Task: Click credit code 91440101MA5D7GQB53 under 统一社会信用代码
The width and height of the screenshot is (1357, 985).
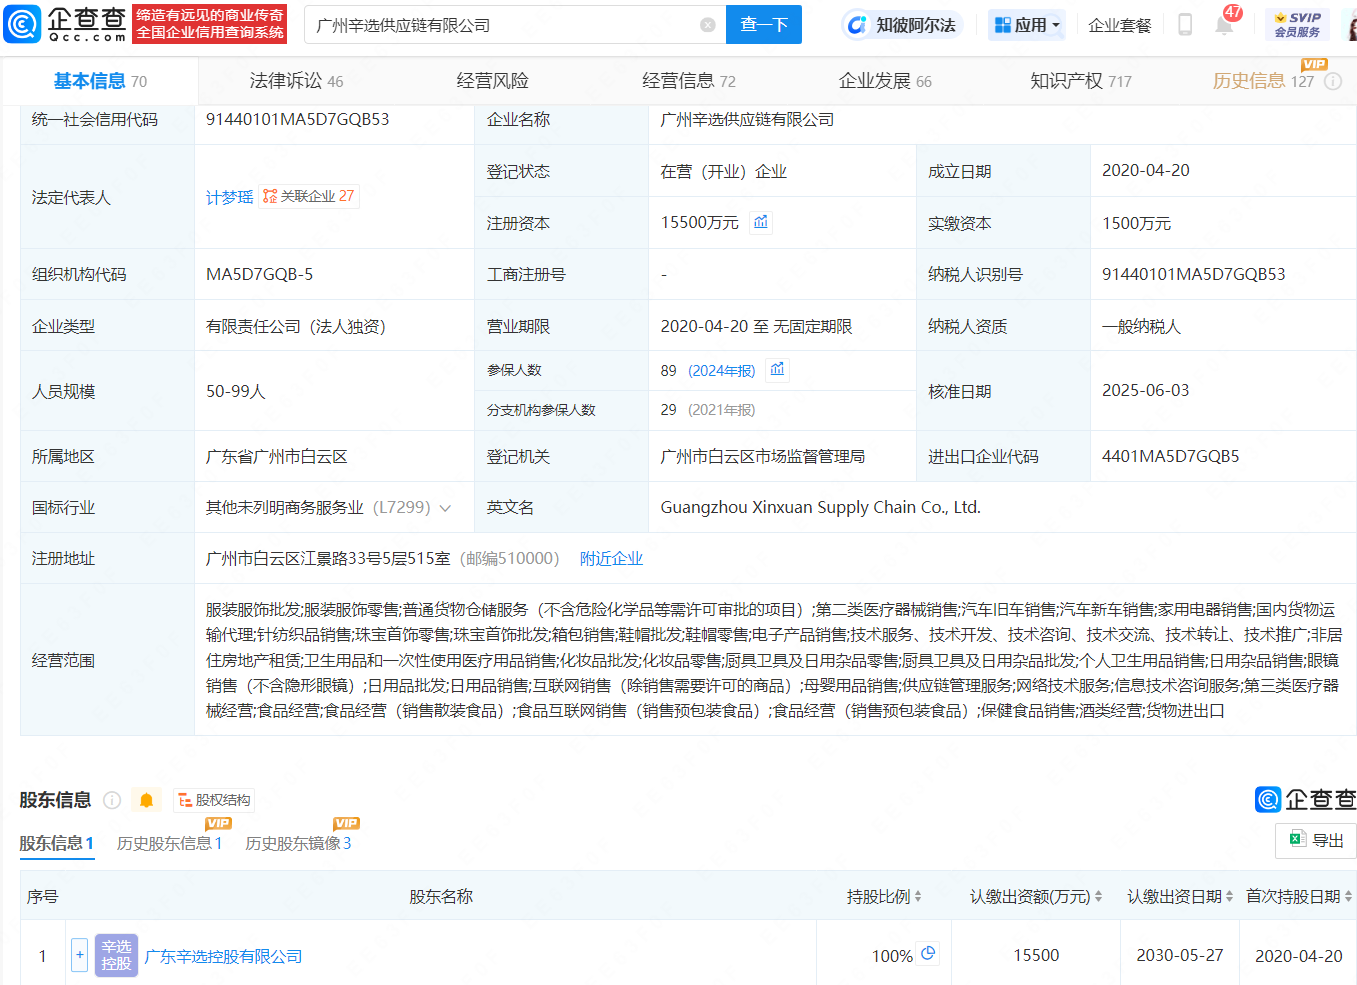Action: pos(298,119)
